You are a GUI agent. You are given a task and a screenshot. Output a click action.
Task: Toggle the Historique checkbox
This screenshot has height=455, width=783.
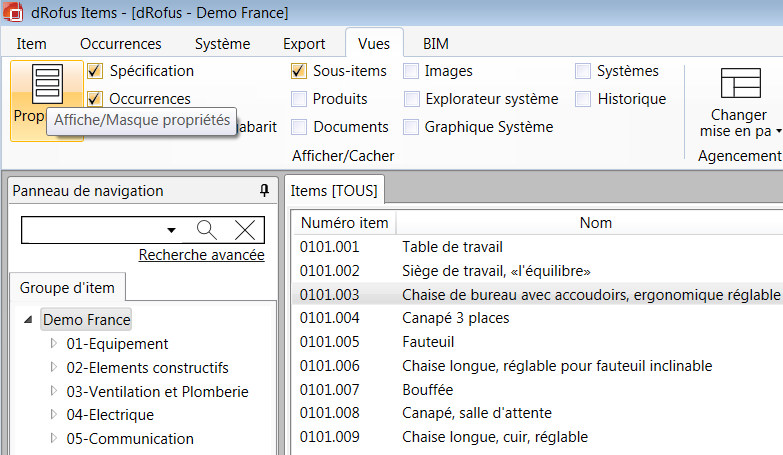click(583, 99)
